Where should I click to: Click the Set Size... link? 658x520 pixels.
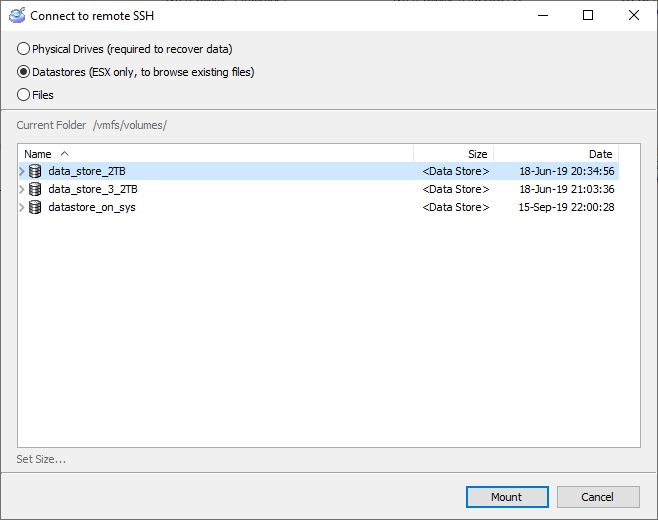tap(41, 459)
